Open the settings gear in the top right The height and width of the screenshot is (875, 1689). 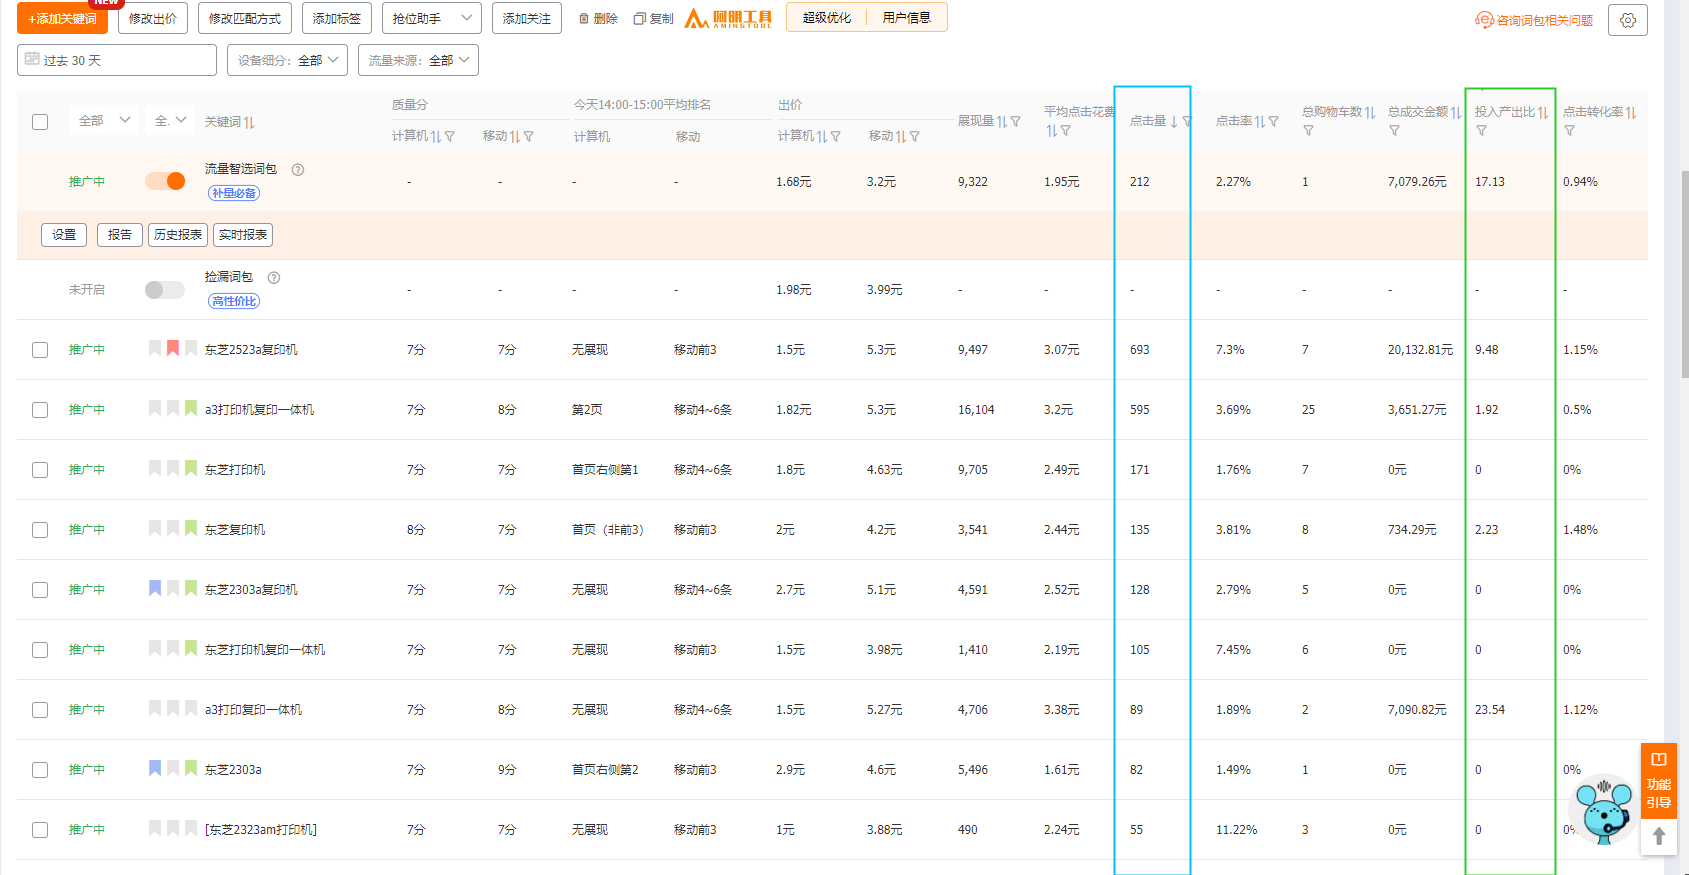click(1627, 20)
